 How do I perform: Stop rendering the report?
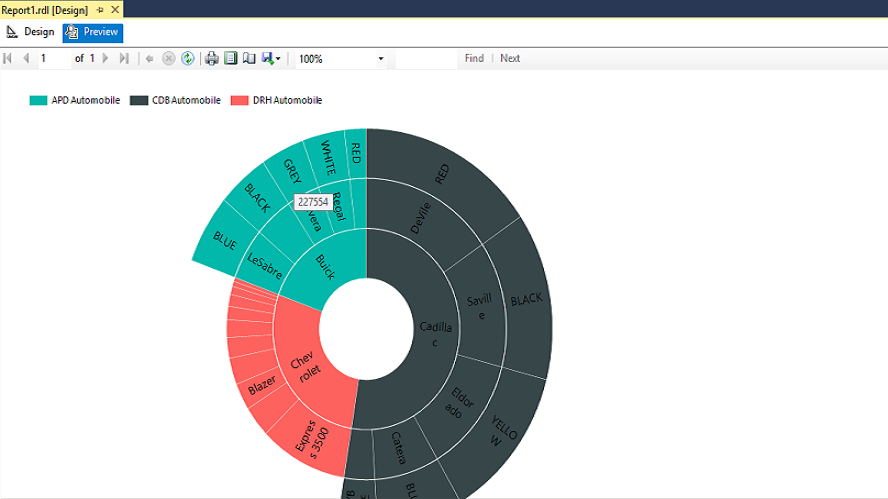169,58
